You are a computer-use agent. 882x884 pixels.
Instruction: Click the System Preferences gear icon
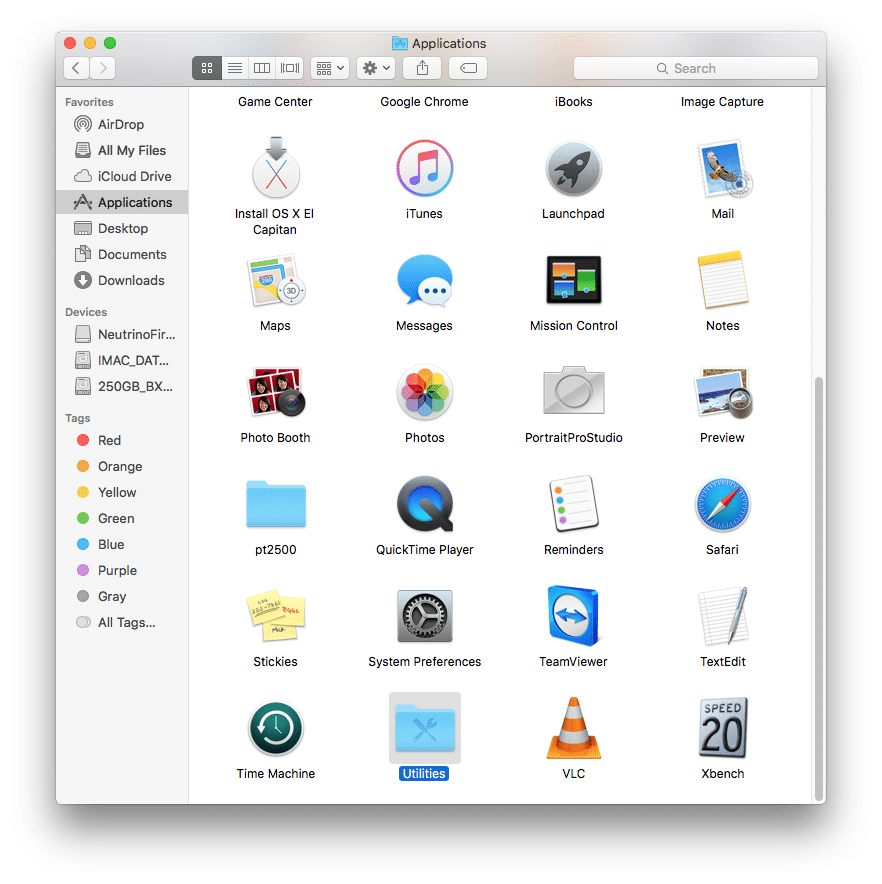point(424,617)
